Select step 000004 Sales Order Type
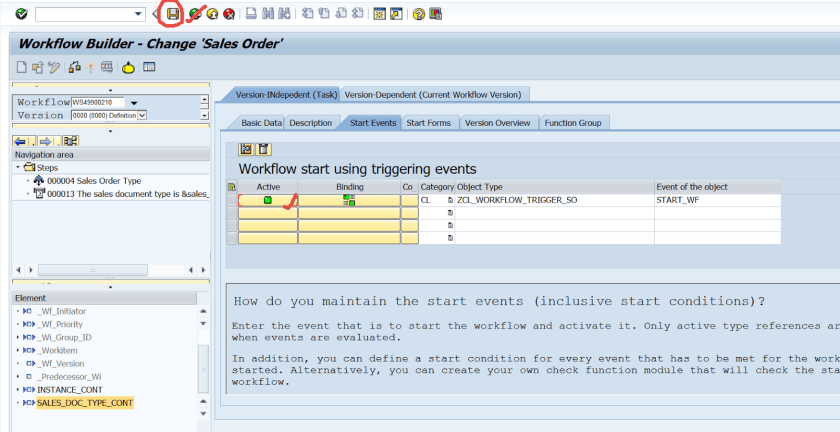 pyautogui.click(x=94, y=180)
